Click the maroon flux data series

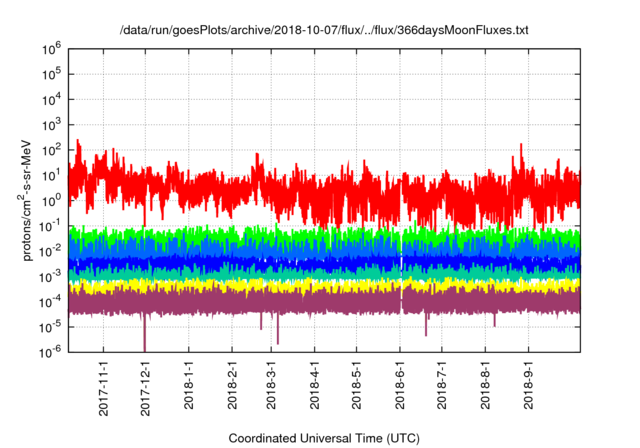(x=324, y=302)
